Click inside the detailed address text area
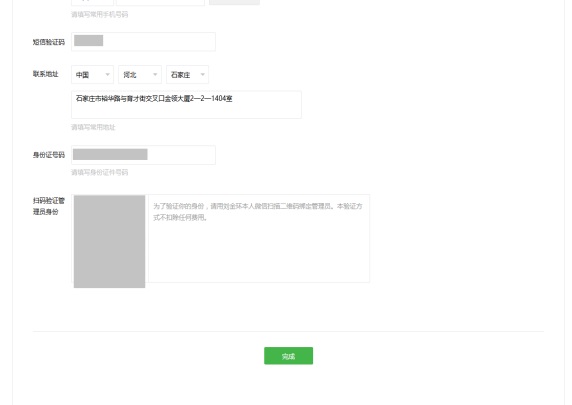The image size is (572, 405). (x=186, y=105)
